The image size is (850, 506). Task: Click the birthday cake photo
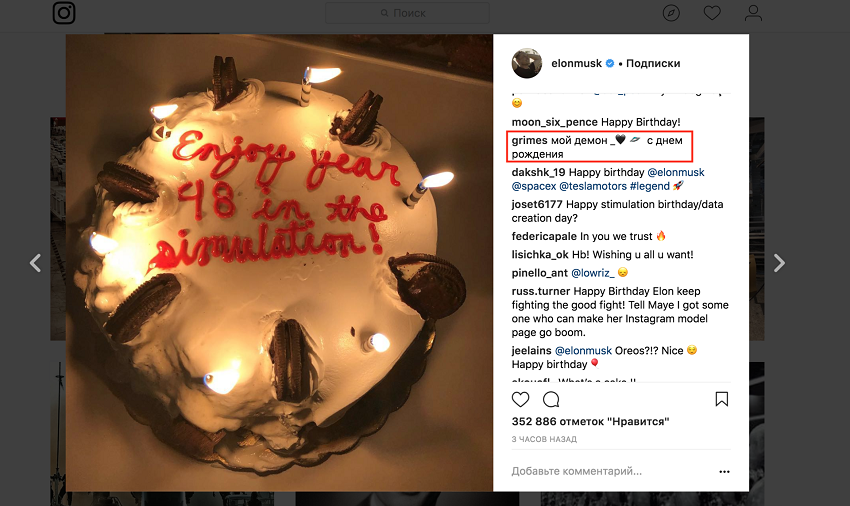279,263
